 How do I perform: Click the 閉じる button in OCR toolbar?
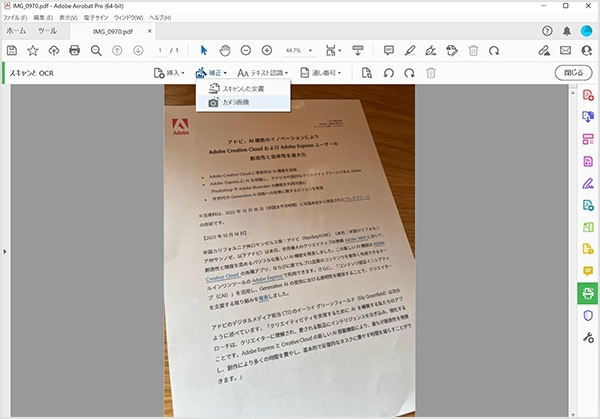pyautogui.click(x=573, y=73)
